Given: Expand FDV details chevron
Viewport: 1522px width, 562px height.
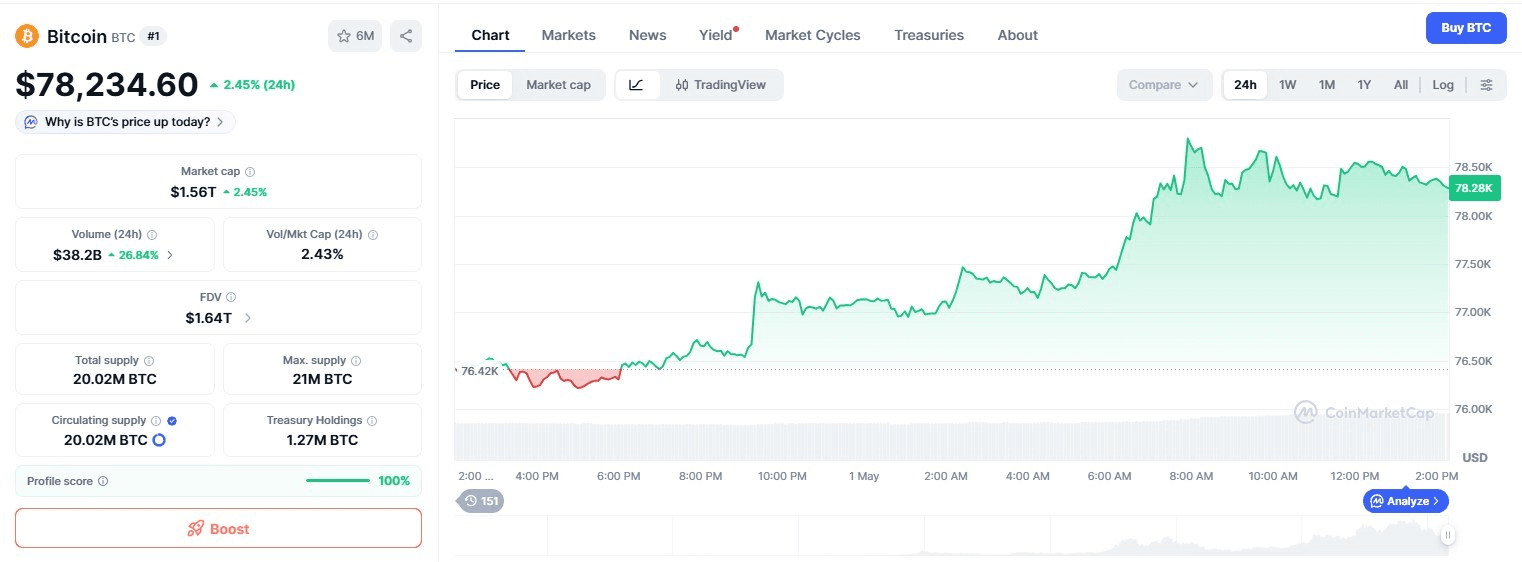Looking at the screenshot, I should [x=248, y=318].
